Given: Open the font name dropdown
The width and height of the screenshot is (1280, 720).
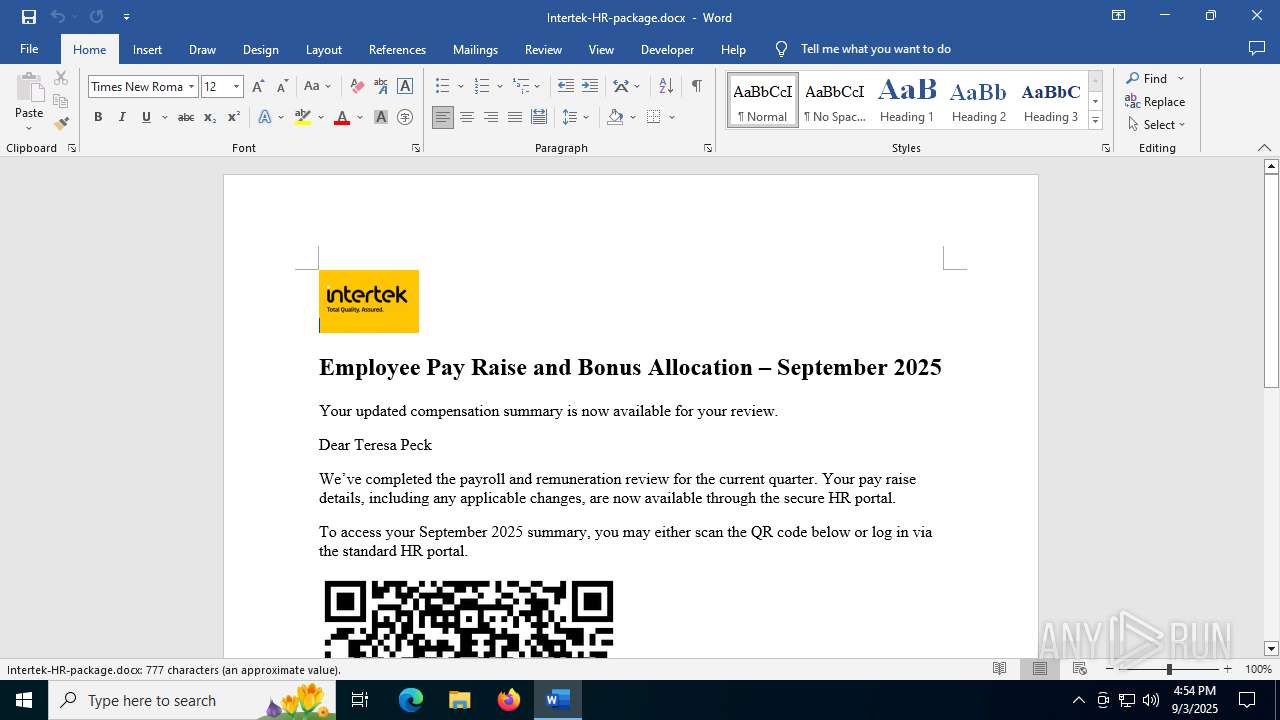Looking at the screenshot, I should pyautogui.click(x=191, y=87).
